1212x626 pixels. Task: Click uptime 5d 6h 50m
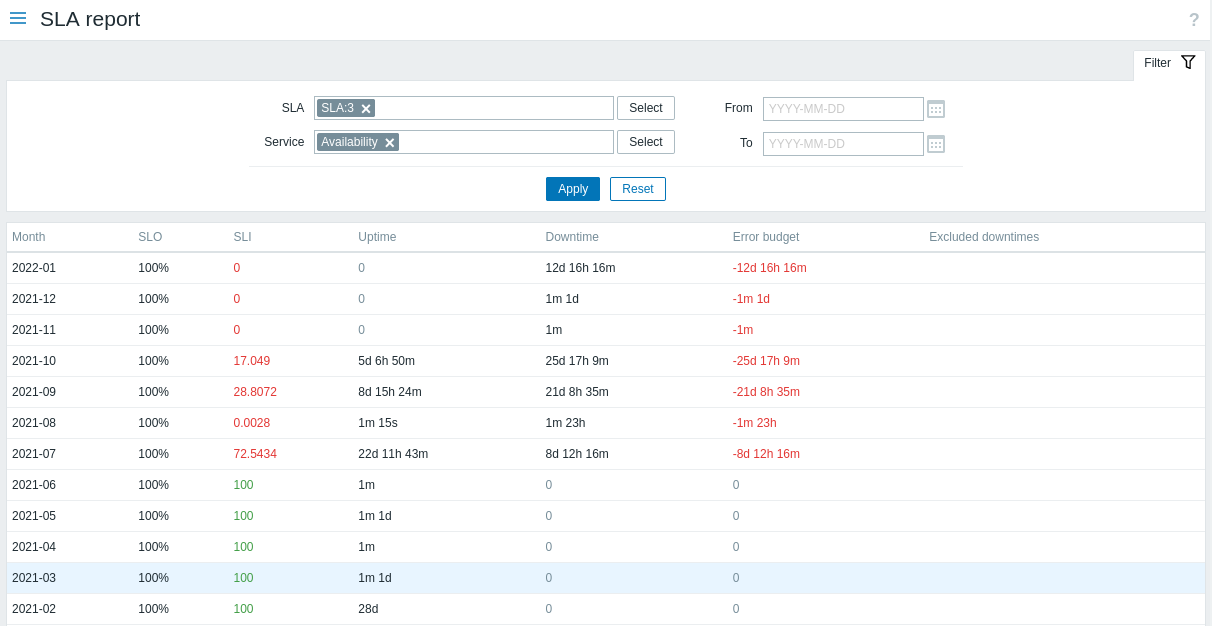tap(386, 361)
